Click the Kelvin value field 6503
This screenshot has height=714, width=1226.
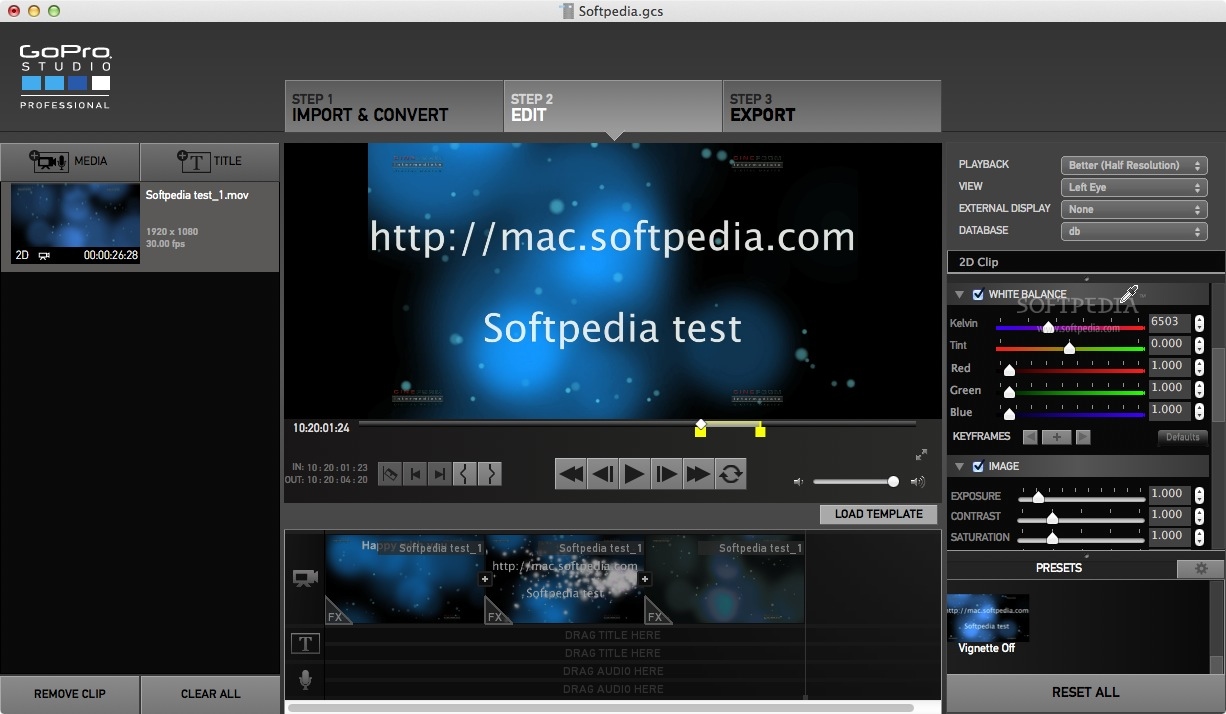[1169, 322]
